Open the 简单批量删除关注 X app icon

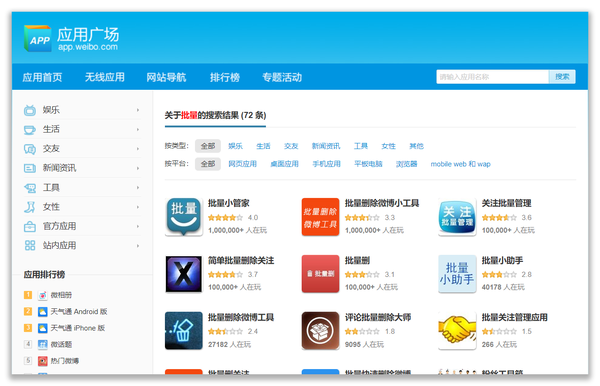point(184,274)
